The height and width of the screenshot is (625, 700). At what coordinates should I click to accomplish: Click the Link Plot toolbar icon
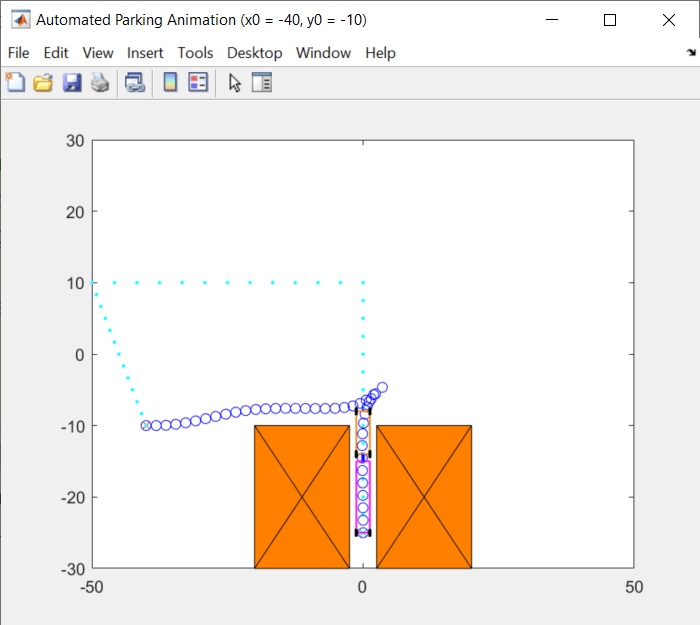(135, 83)
